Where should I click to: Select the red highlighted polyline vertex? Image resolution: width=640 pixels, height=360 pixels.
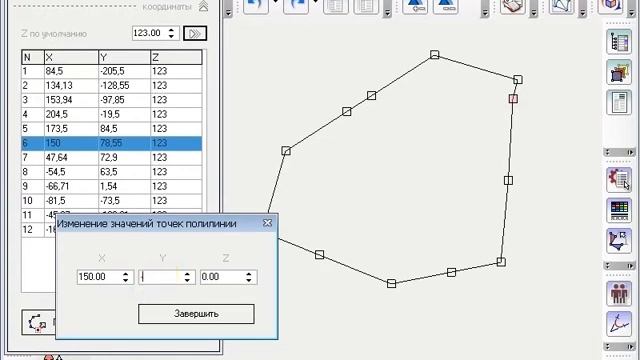513,98
